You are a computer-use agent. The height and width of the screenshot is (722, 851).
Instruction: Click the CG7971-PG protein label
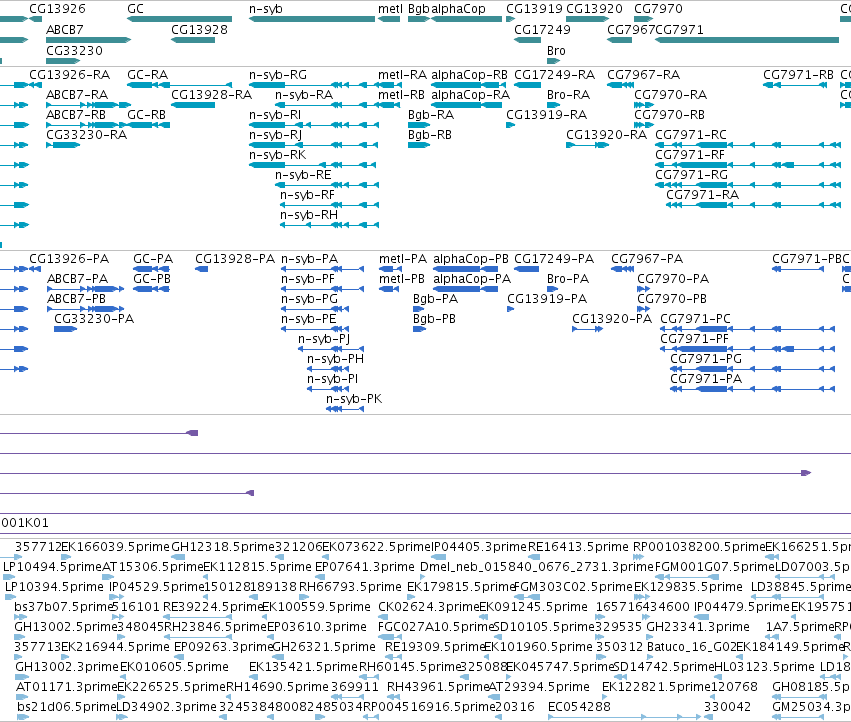pyautogui.click(x=706, y=359)
